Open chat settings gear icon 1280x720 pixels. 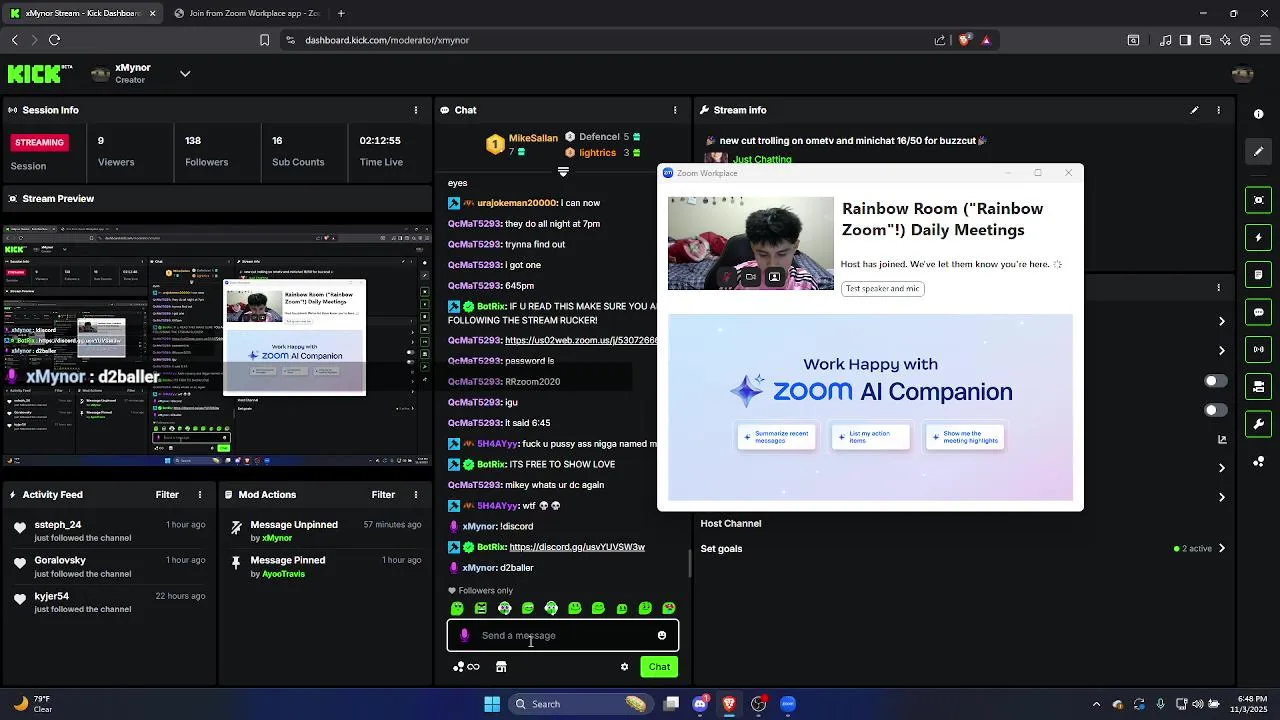coord(624,667)
